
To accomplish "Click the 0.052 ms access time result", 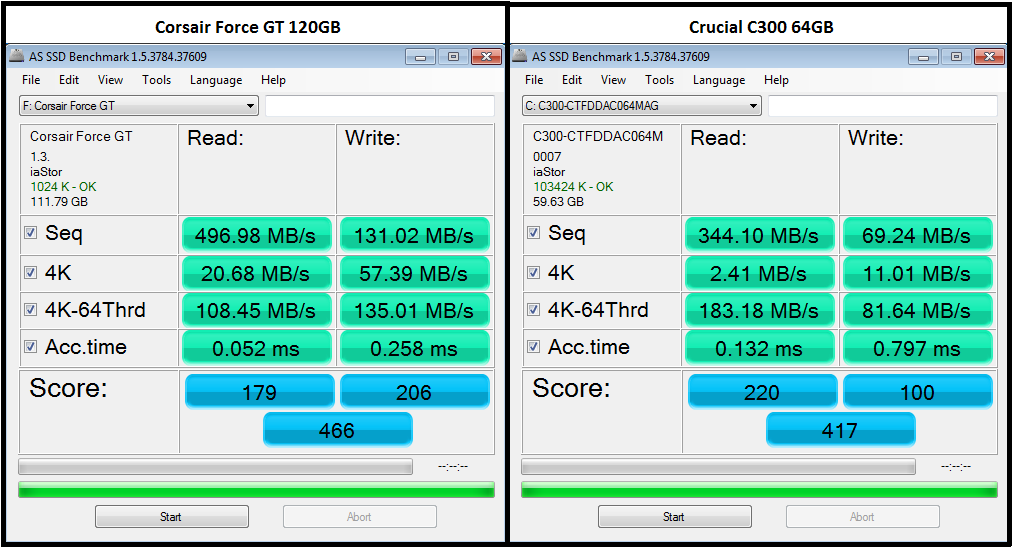I will click(x=256, y=349).
